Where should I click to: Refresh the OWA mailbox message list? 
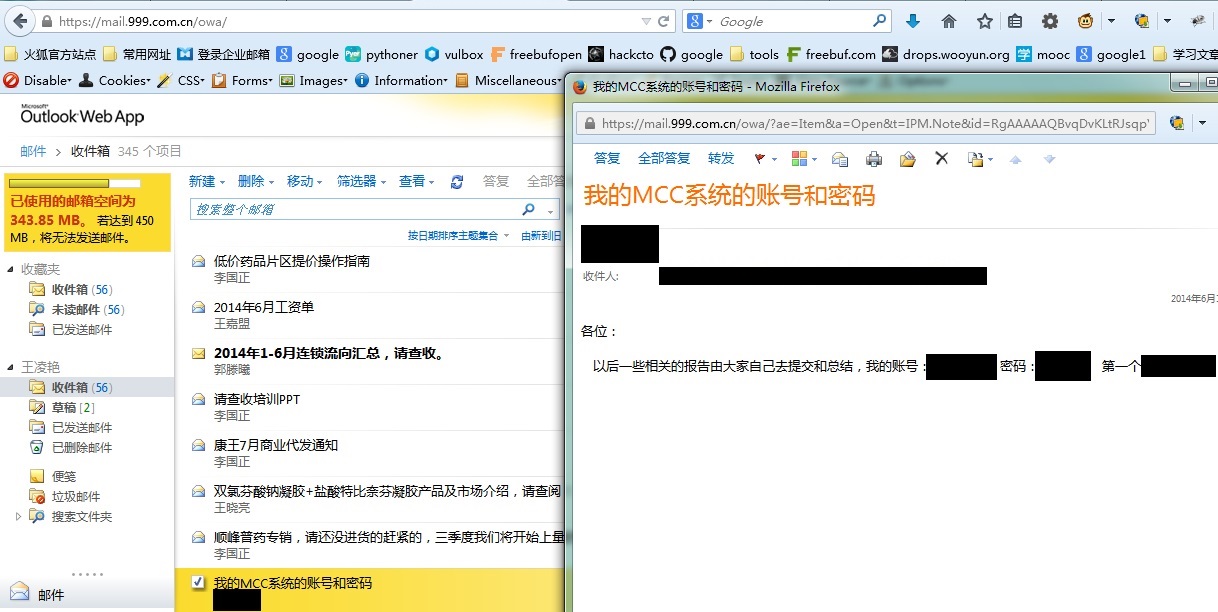tap(457, 181)
